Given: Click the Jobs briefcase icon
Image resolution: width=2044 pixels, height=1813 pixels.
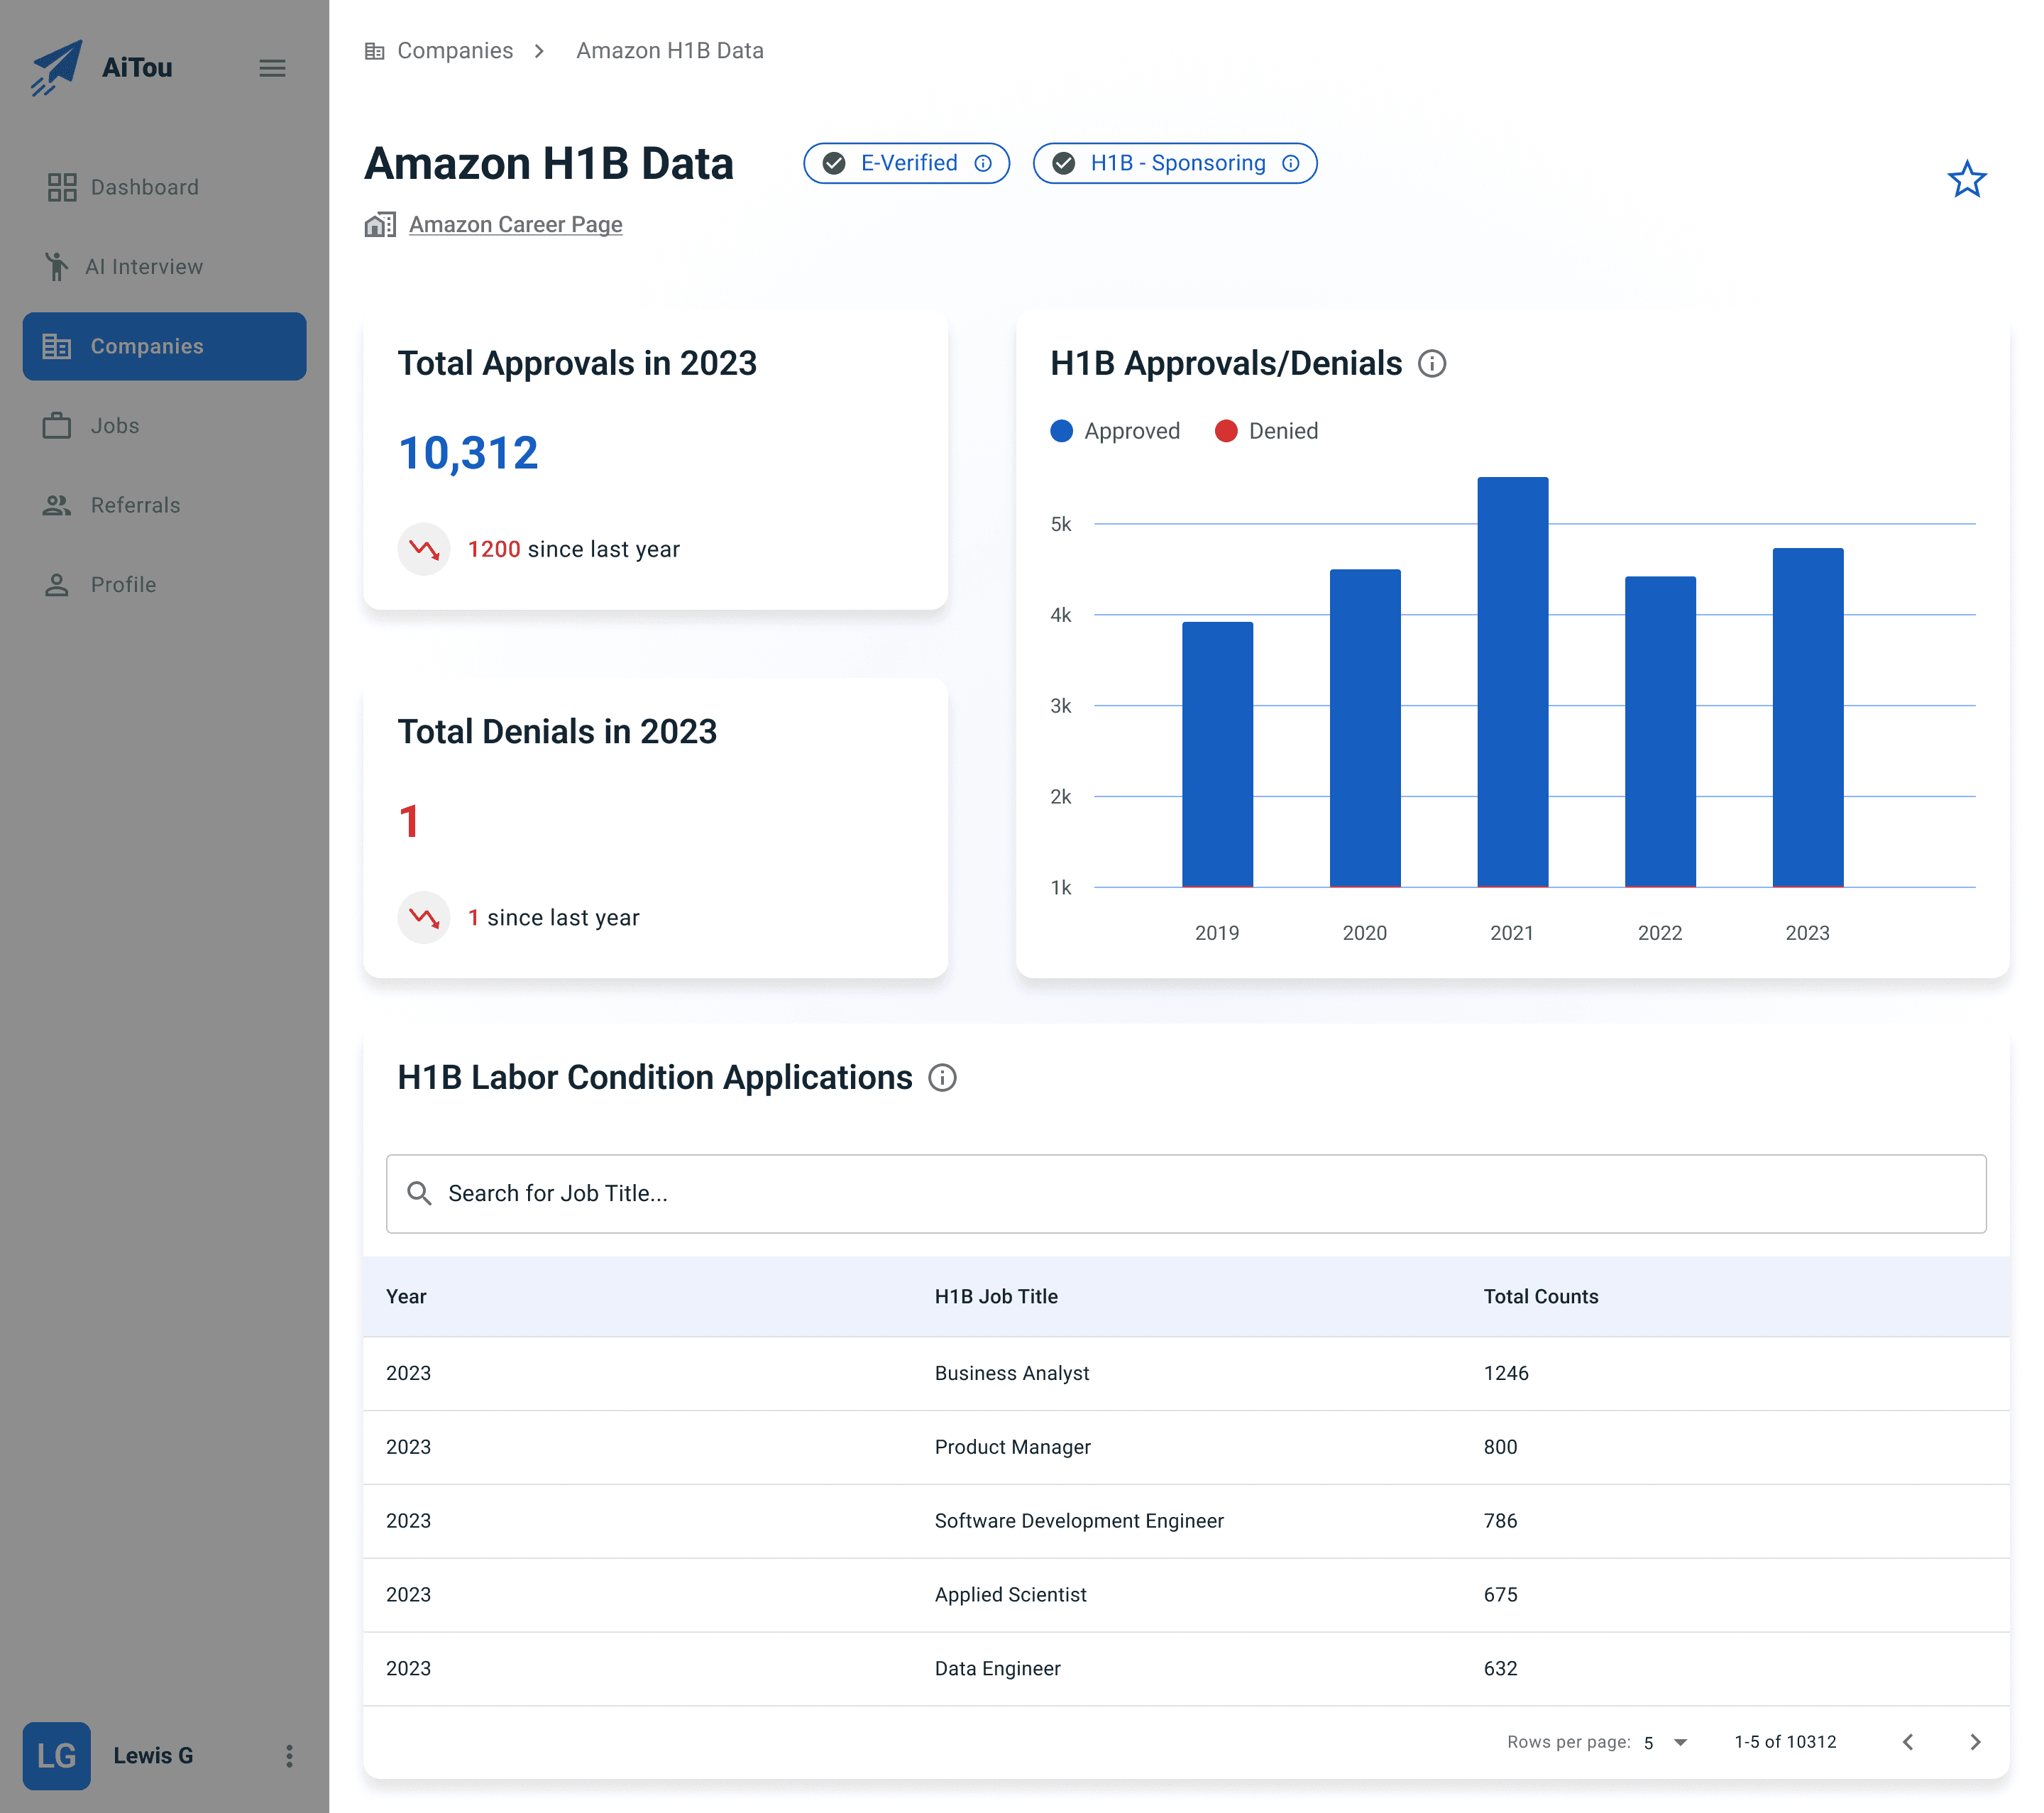Looking at the screenshot, I should click(57, 425).
